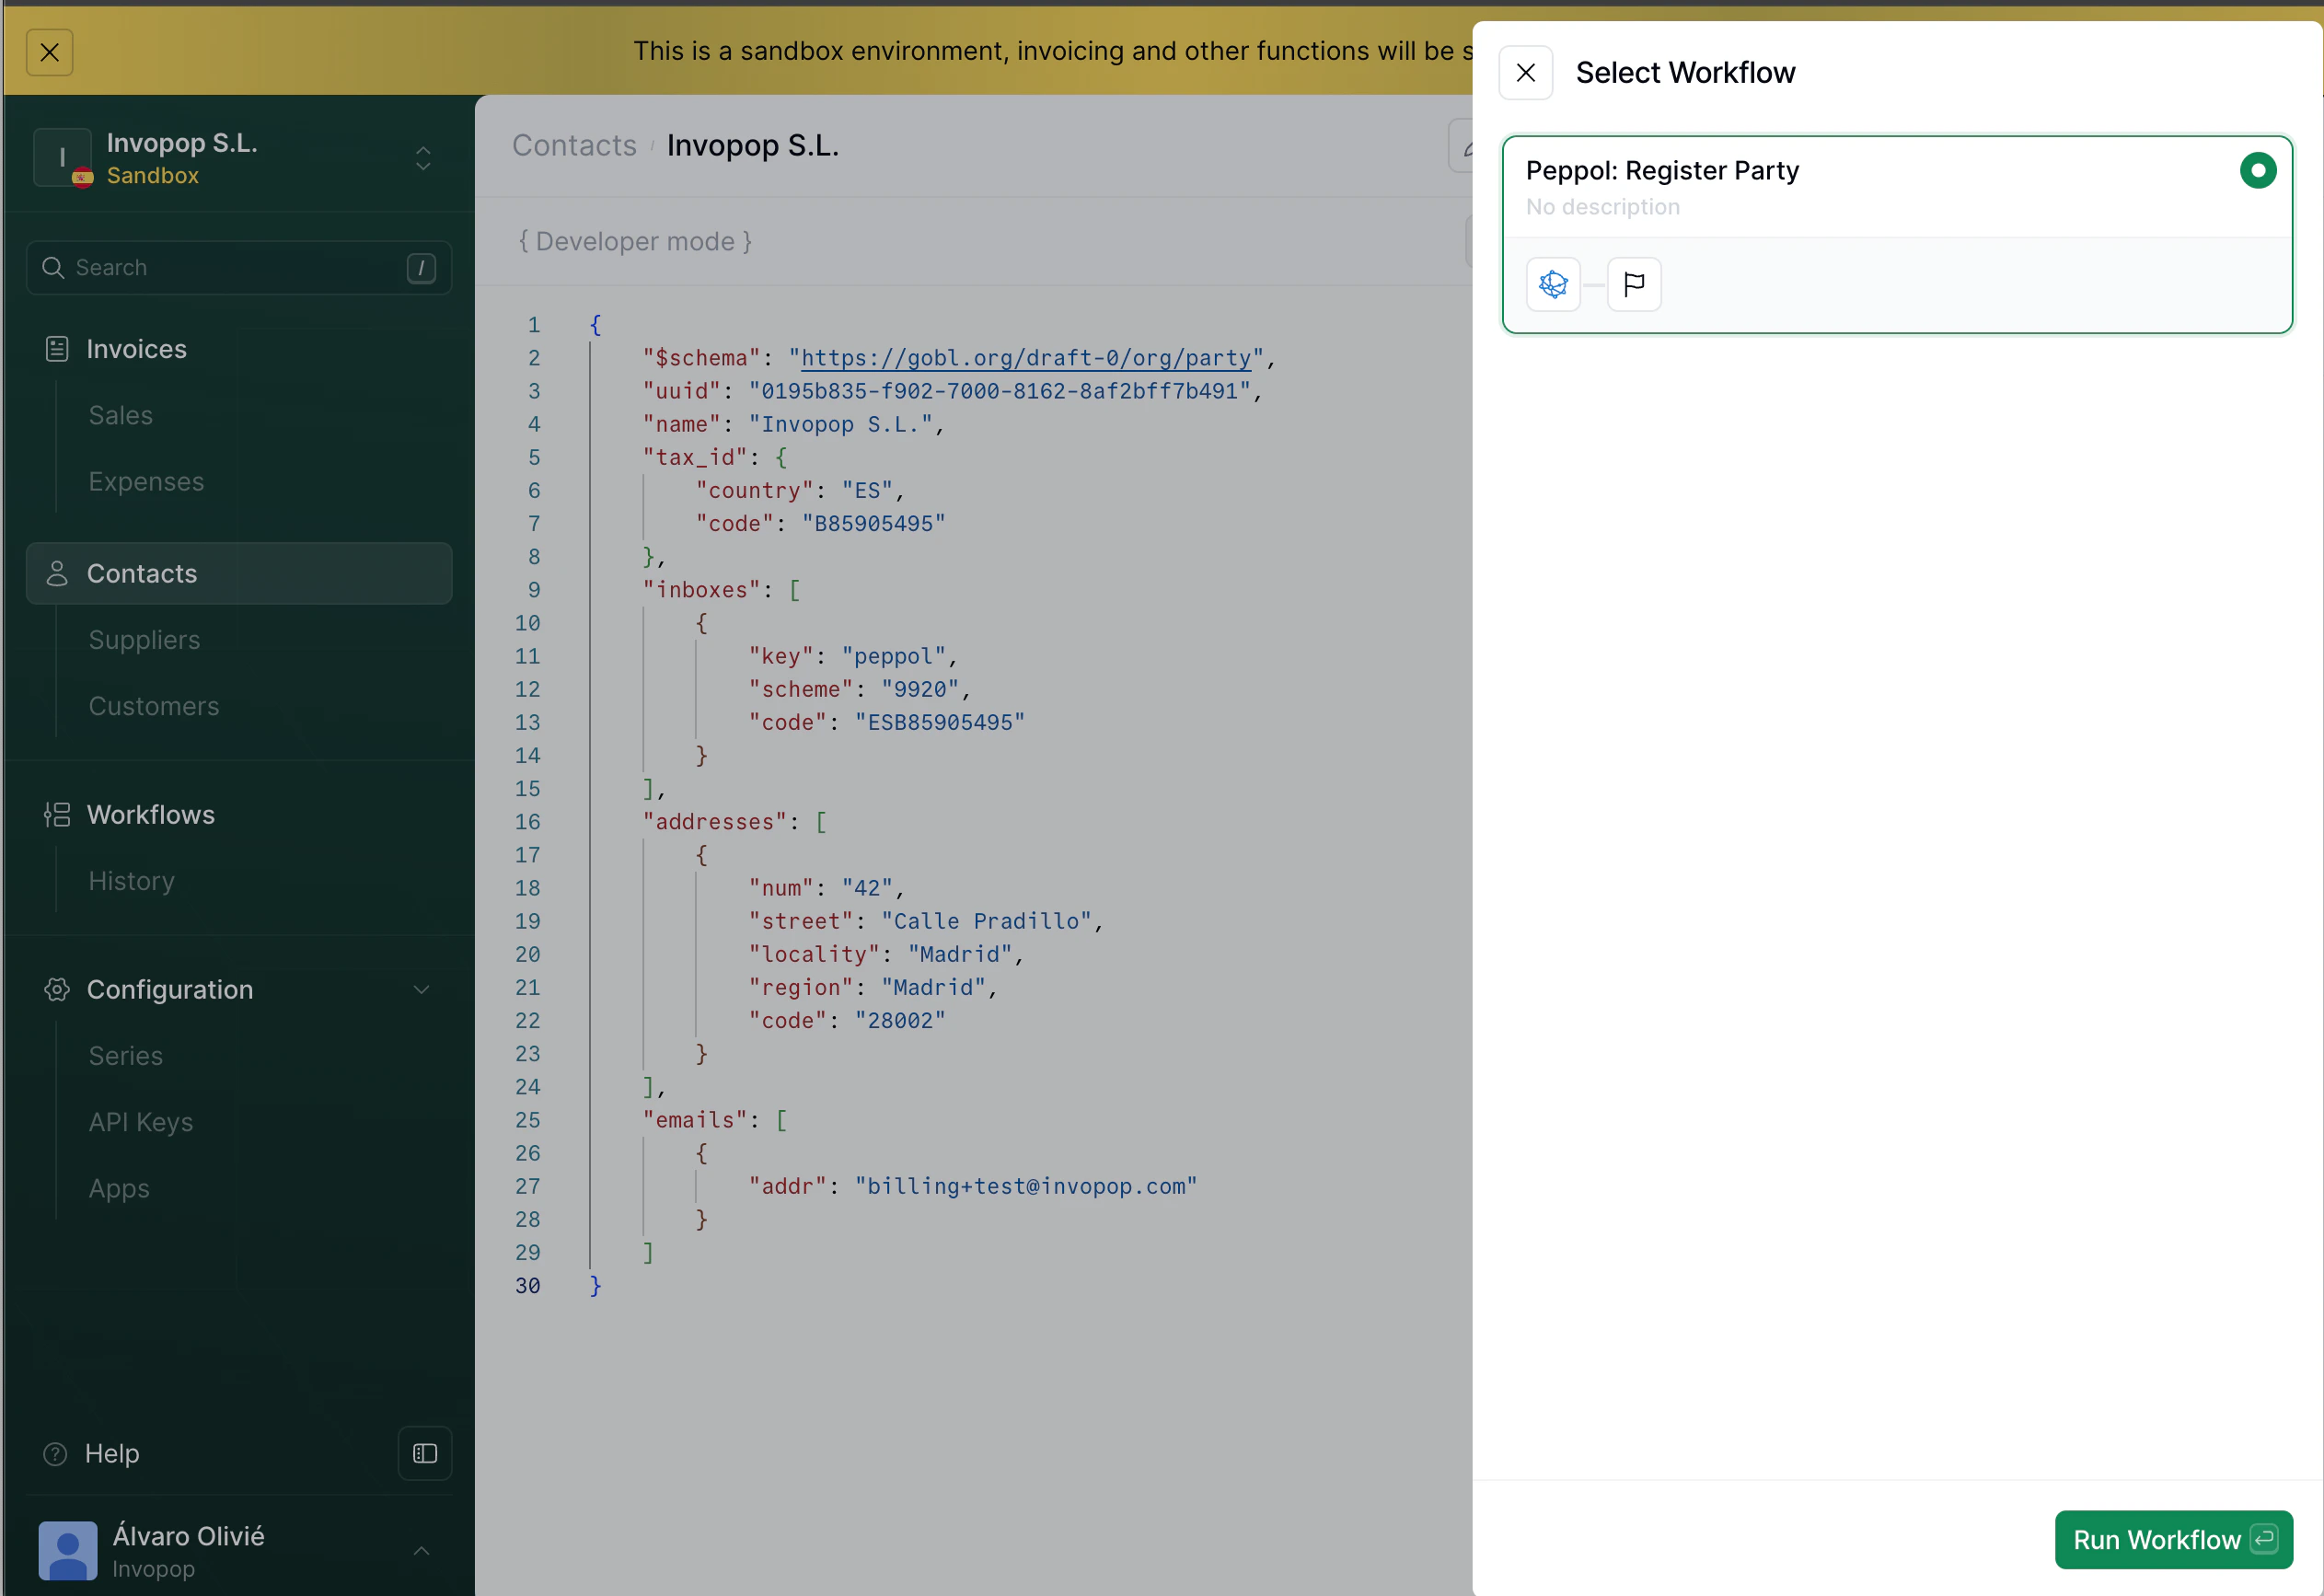Screen dimensions: 2324x1596
Task: Click the search magnifying glass icon
Action: click(x=54, y=267)
